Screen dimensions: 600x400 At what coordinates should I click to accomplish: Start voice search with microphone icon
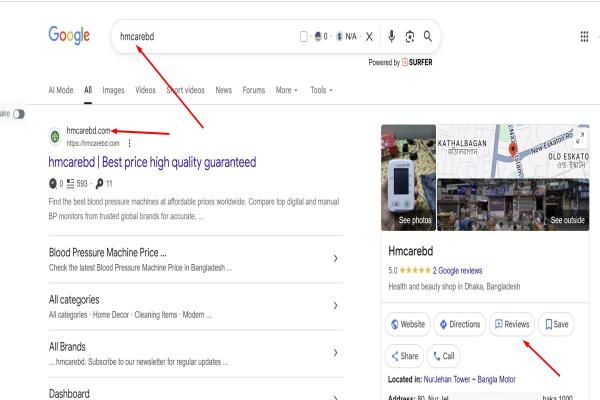(x=391, y=36)
